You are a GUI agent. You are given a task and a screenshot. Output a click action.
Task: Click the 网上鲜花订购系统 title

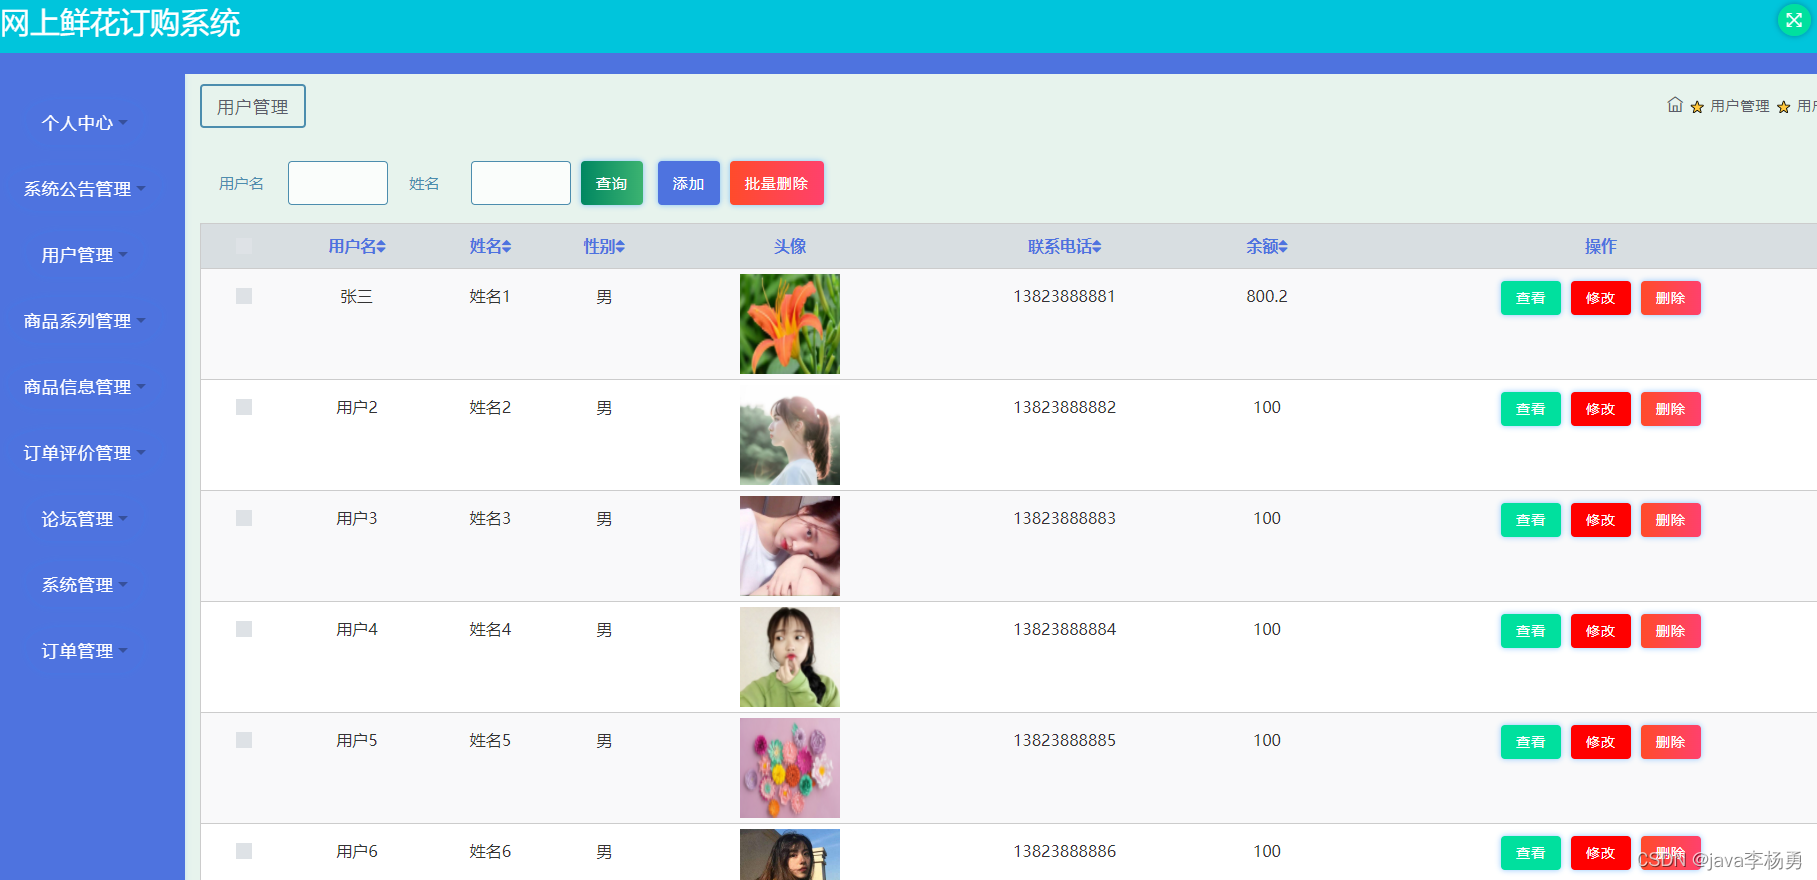[x=120, y=22]
